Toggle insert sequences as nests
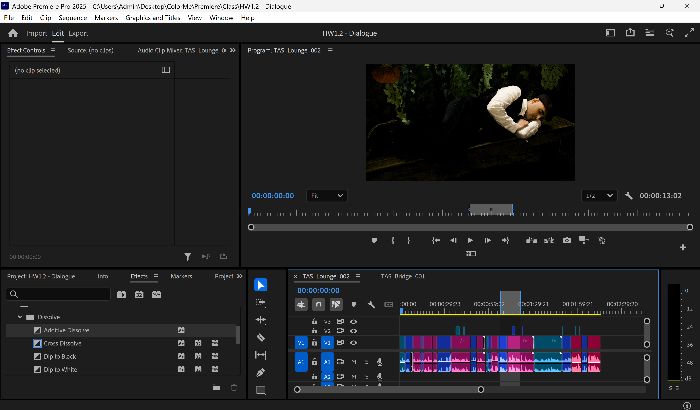Screen dimensions: 700x410 (x=301, y=305)
